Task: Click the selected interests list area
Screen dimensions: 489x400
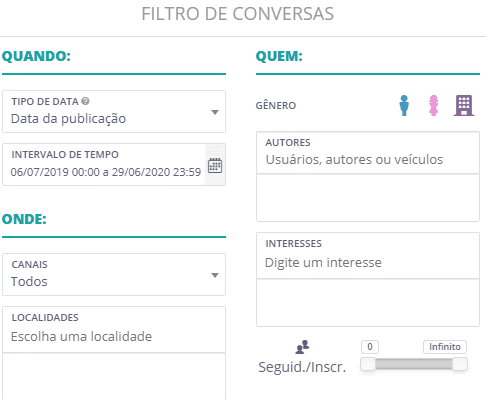Action: 368,303
